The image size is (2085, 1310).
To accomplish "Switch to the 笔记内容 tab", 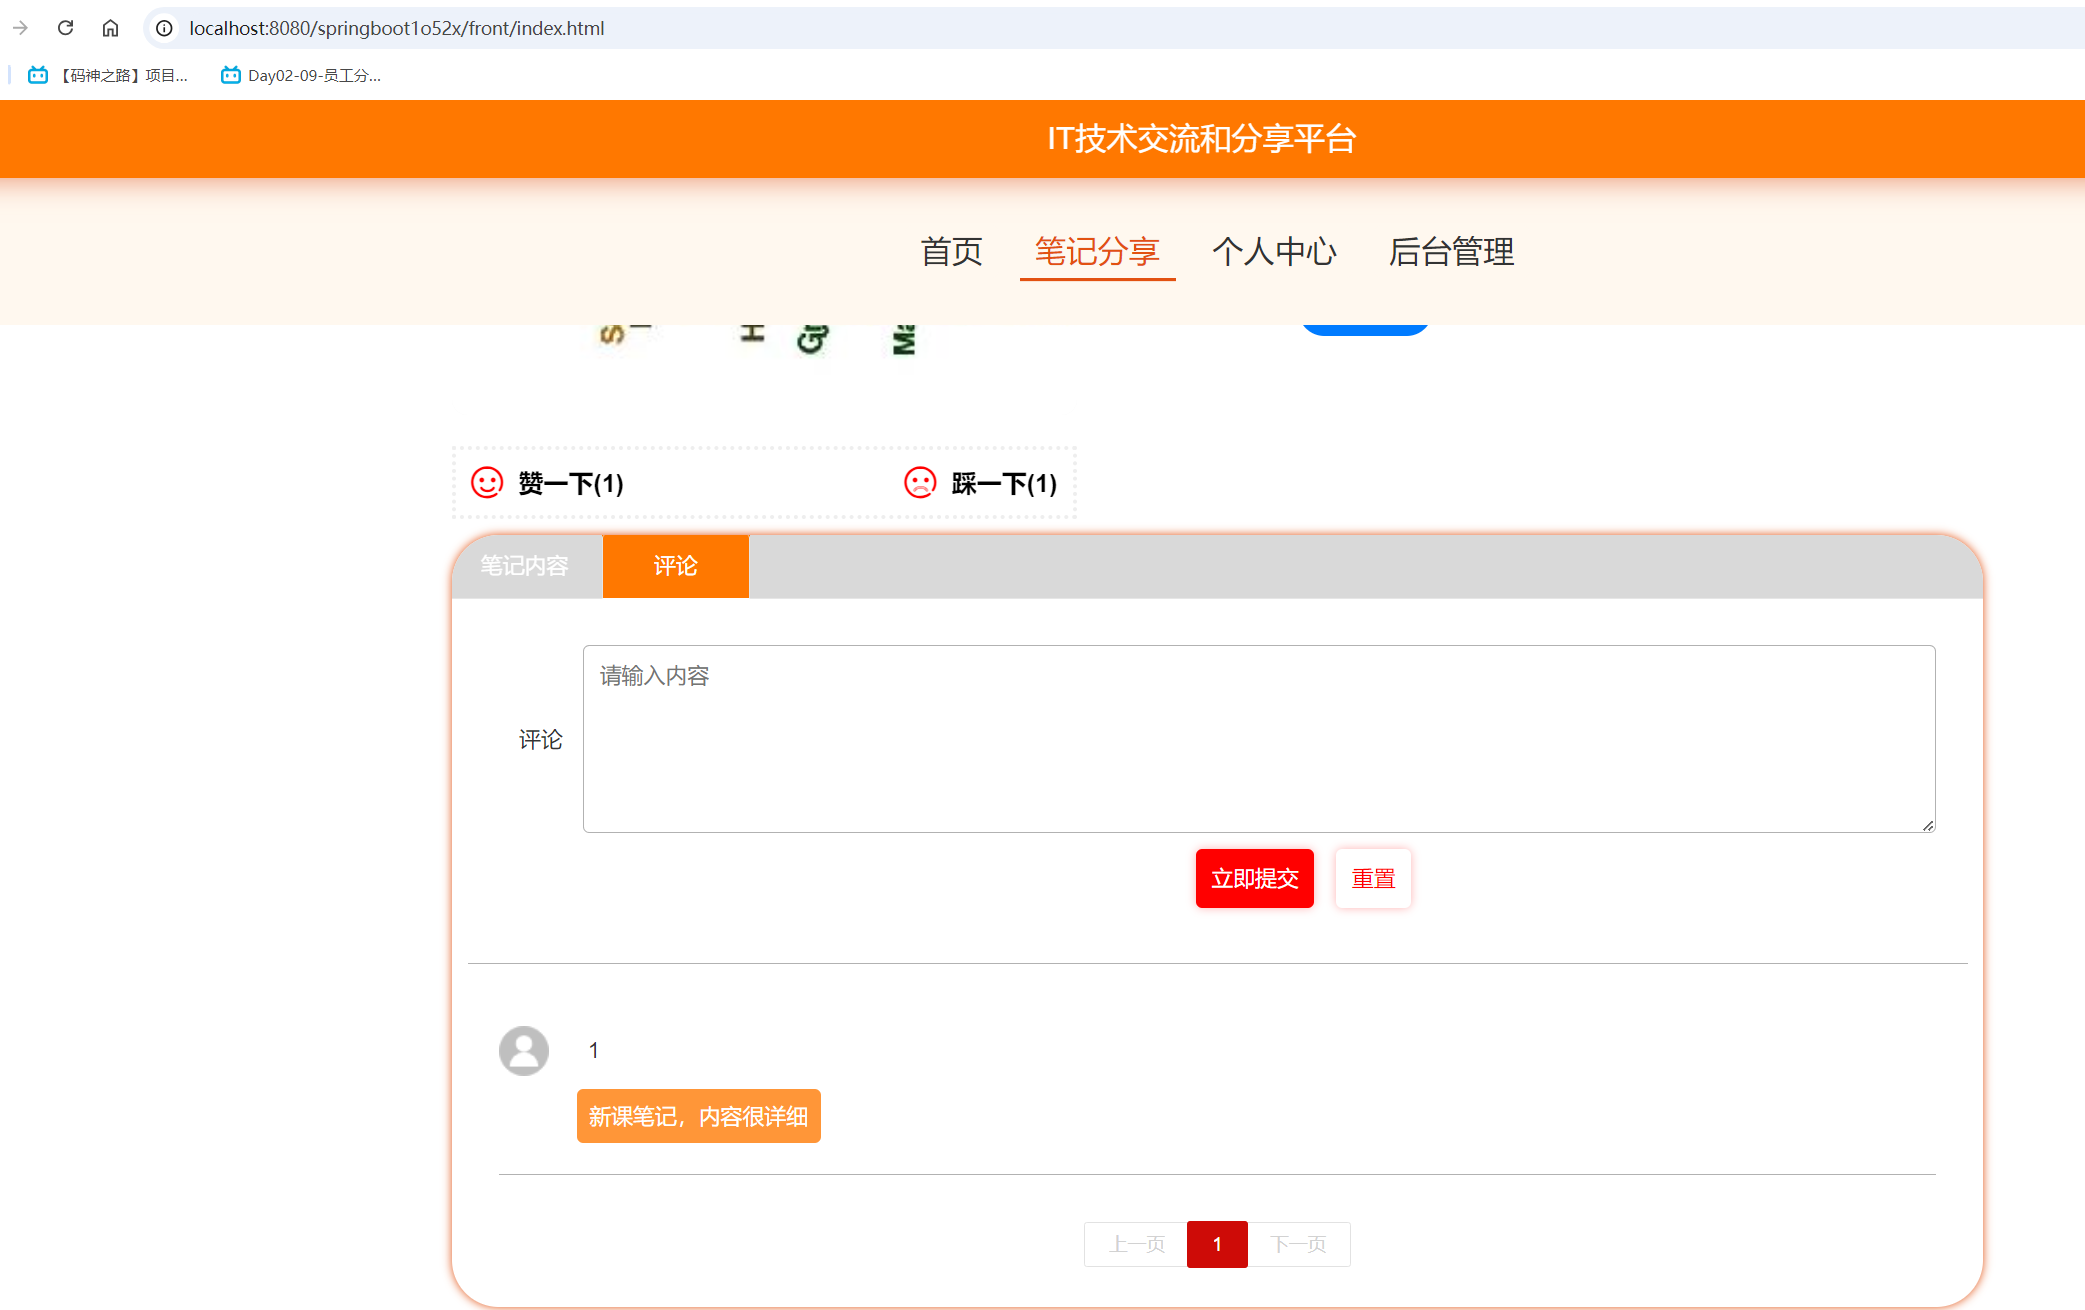I will click(525, 566).
